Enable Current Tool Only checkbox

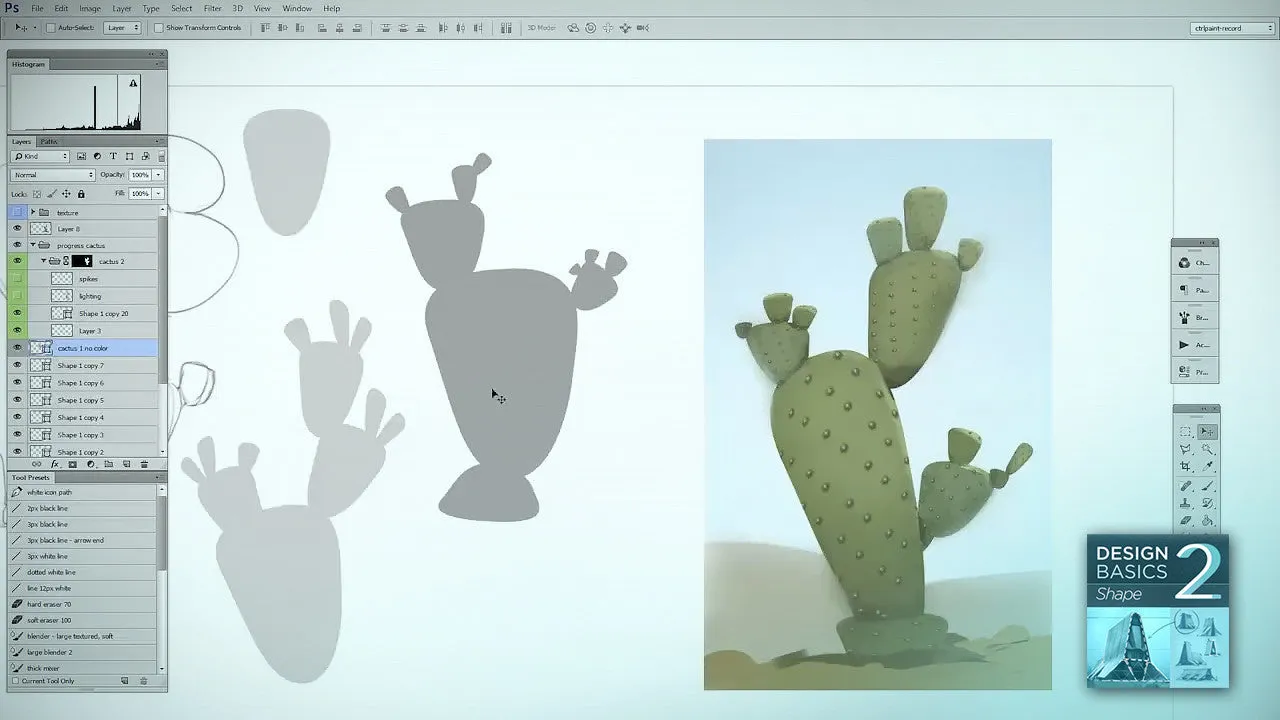15,681
